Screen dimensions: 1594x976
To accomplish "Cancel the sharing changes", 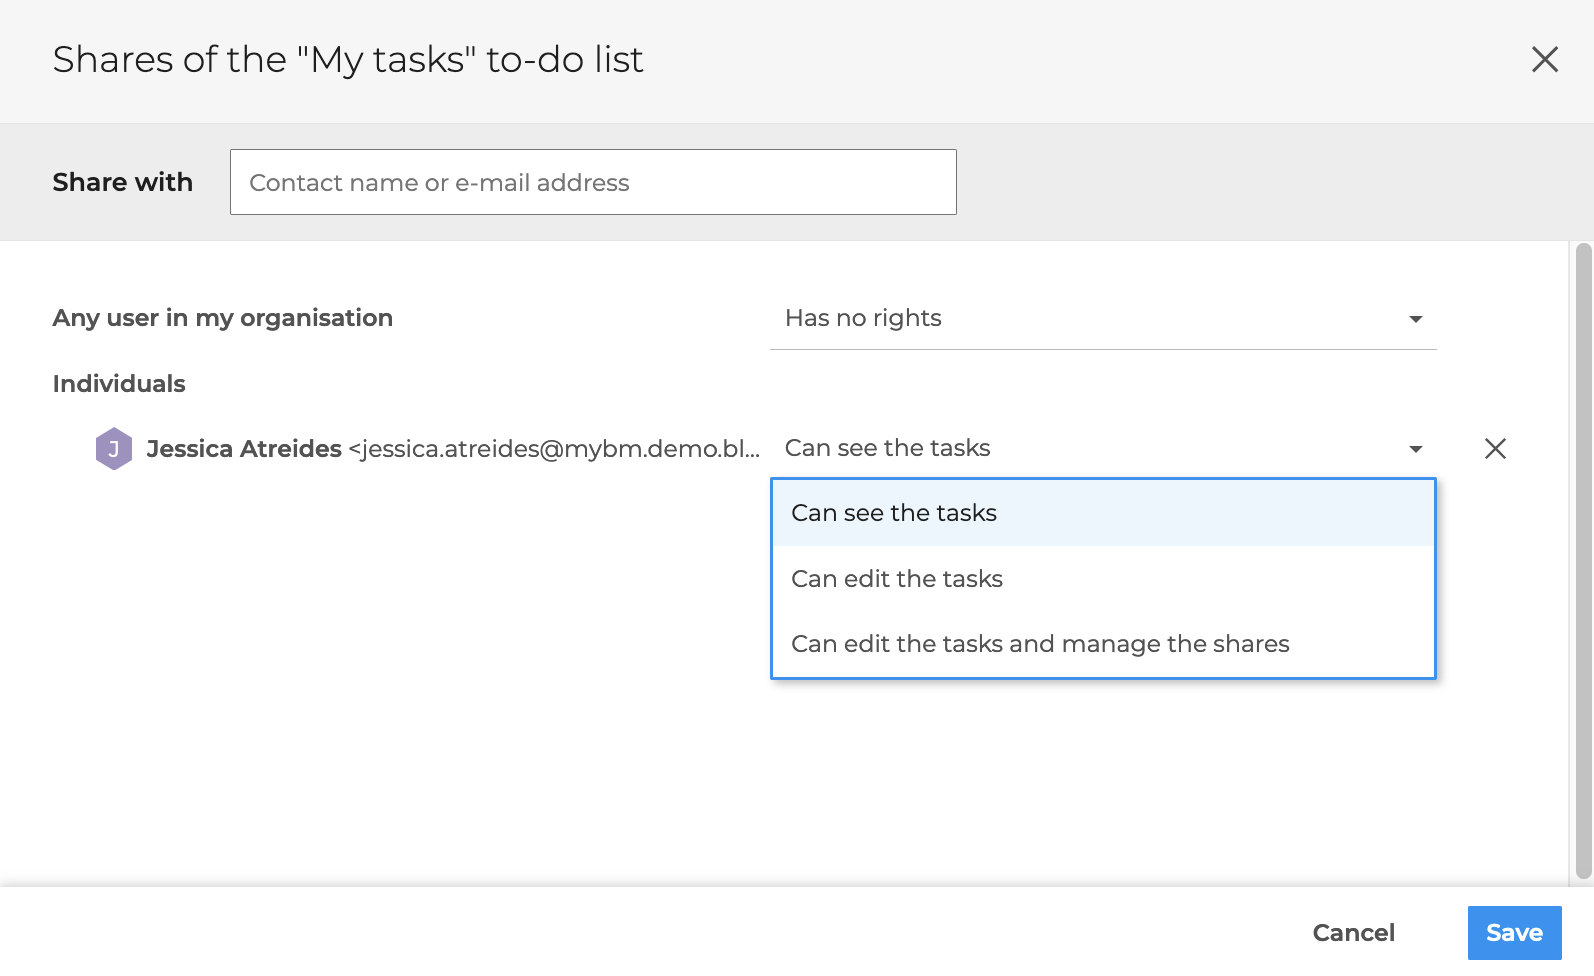I will click(1353, 933).
